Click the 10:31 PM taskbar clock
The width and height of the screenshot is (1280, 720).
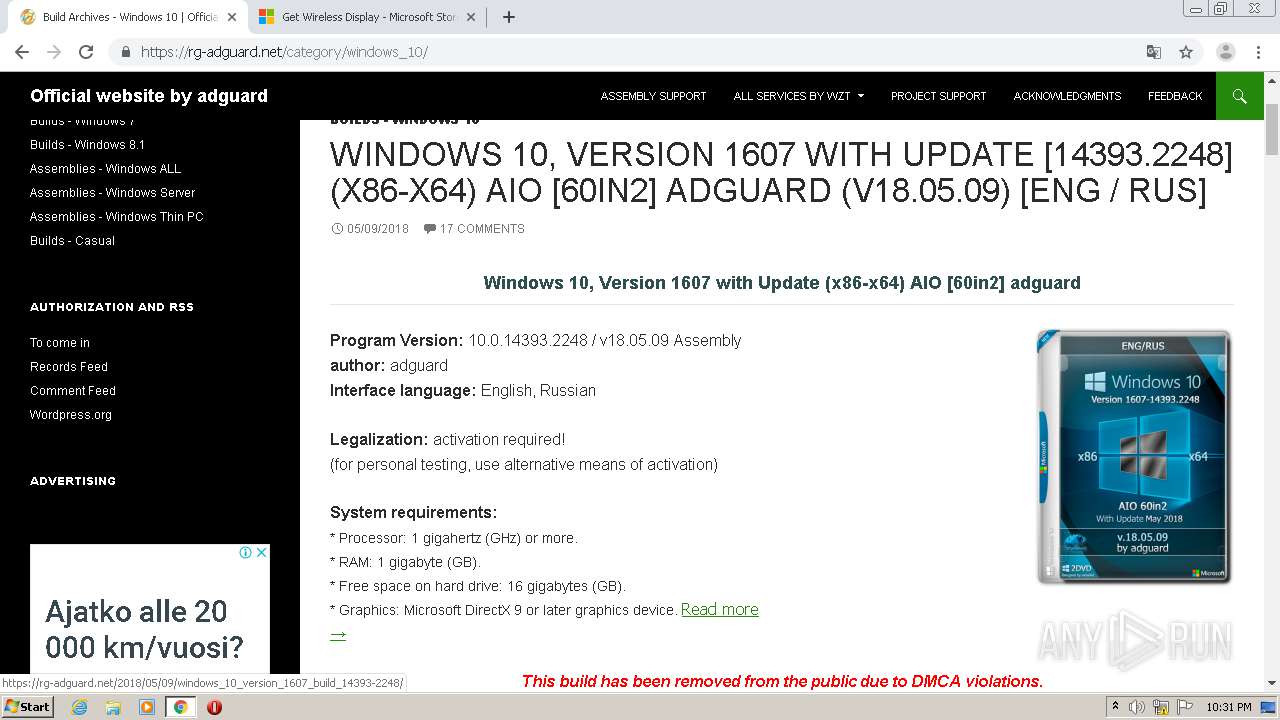(x=1228, y=707)
